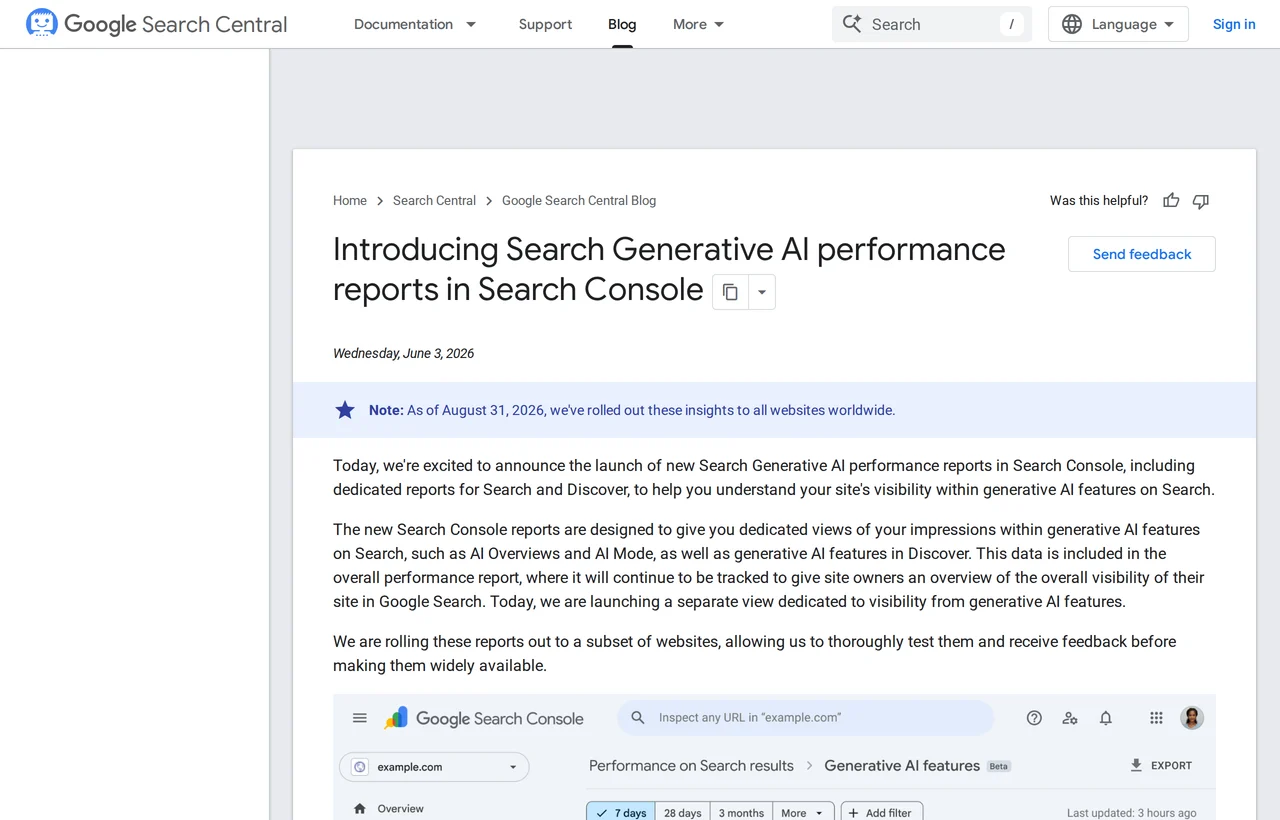Click the date "Wednesday, June 3, 2026"
The width and height of the screenshot is (1280, 820).
(x=404, y=353)
